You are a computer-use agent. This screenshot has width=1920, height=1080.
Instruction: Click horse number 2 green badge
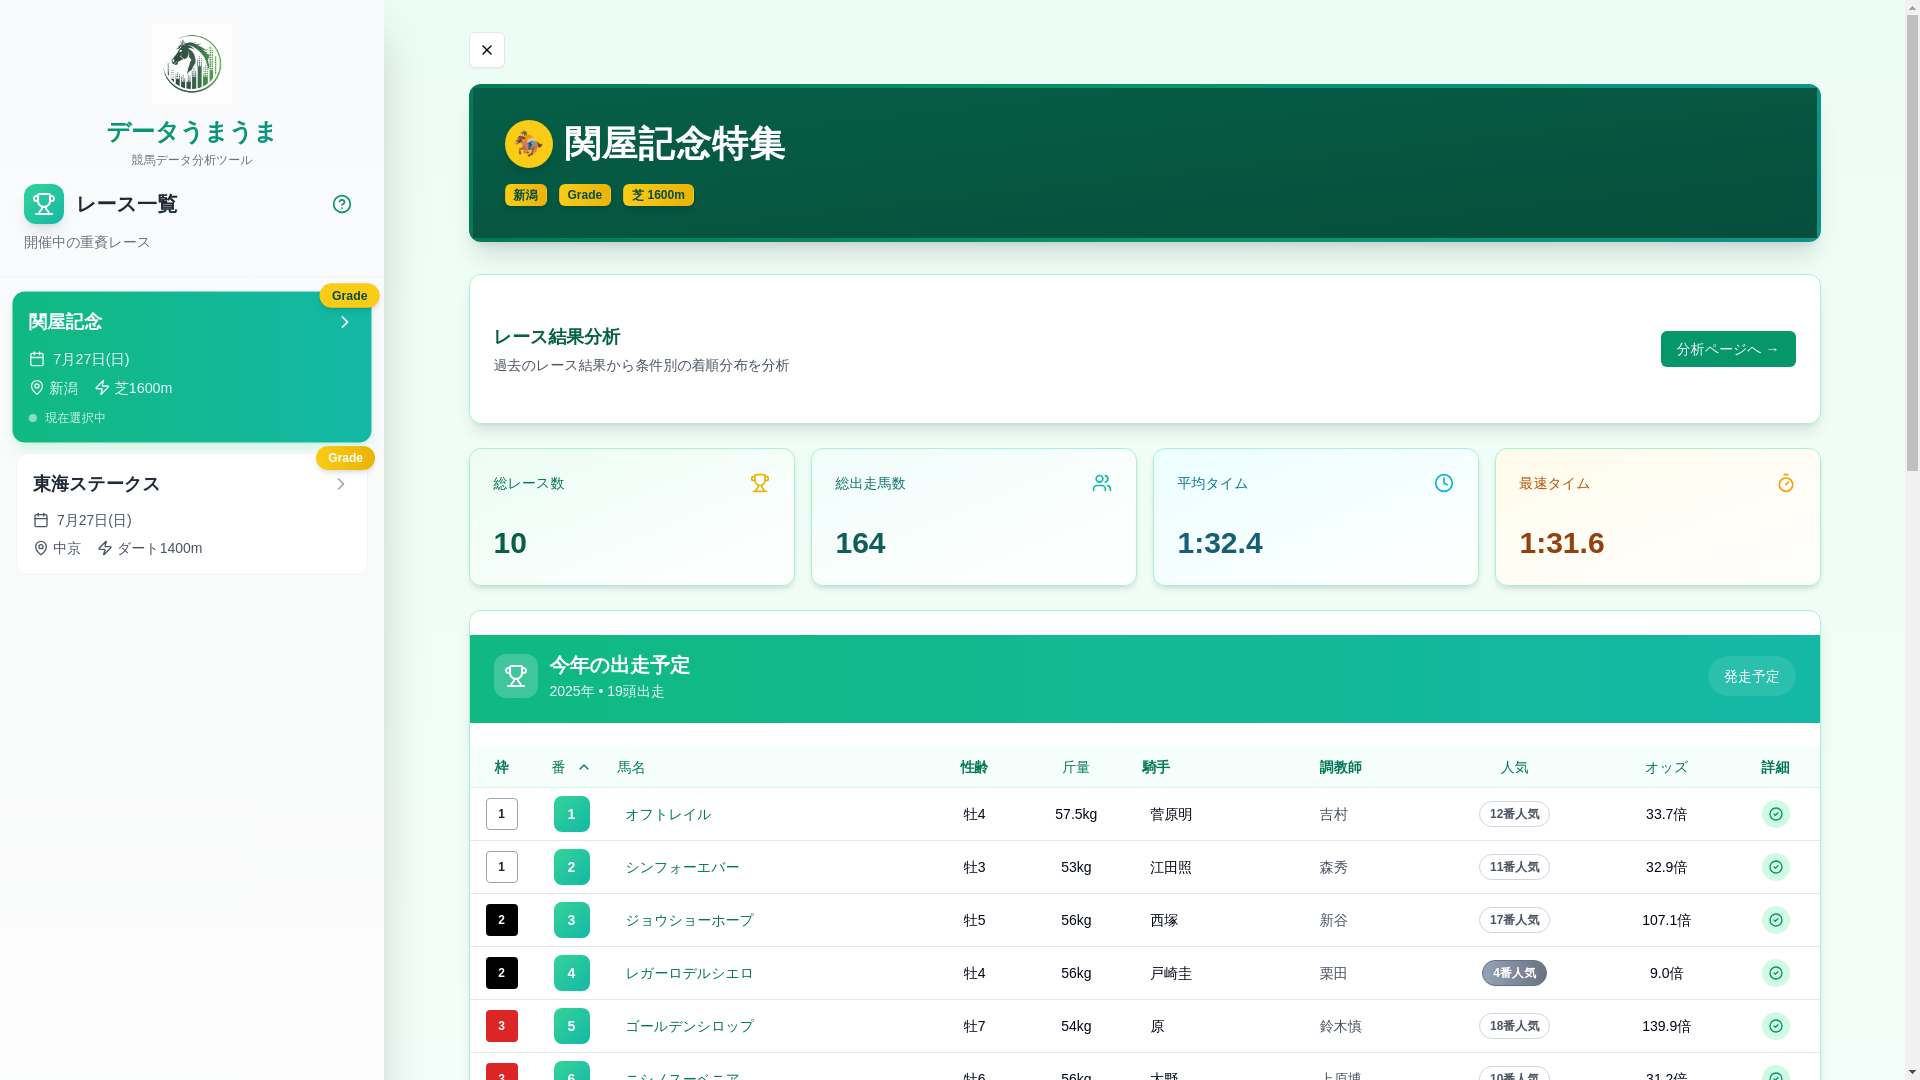[572, 867]
